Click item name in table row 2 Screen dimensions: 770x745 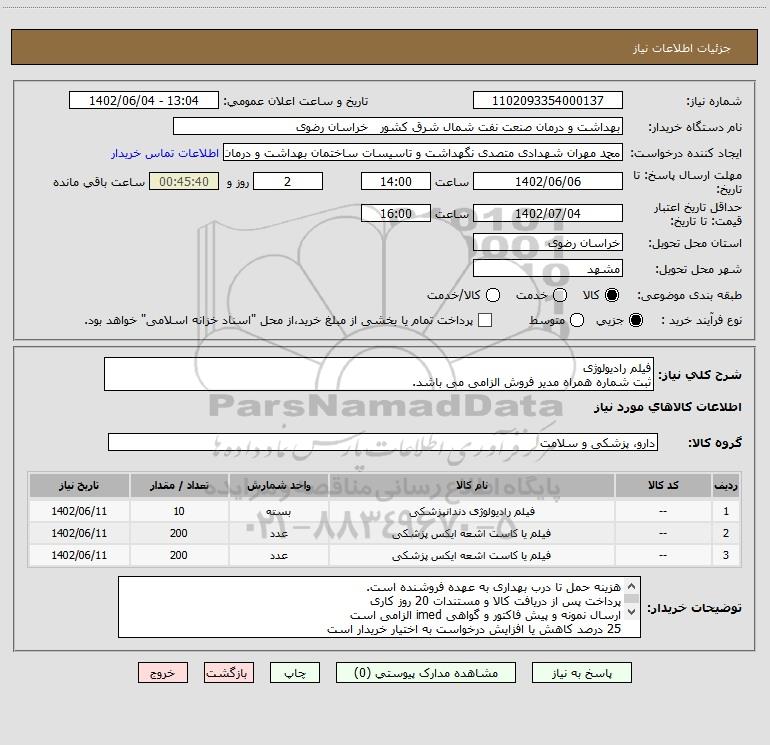(471, 533)
